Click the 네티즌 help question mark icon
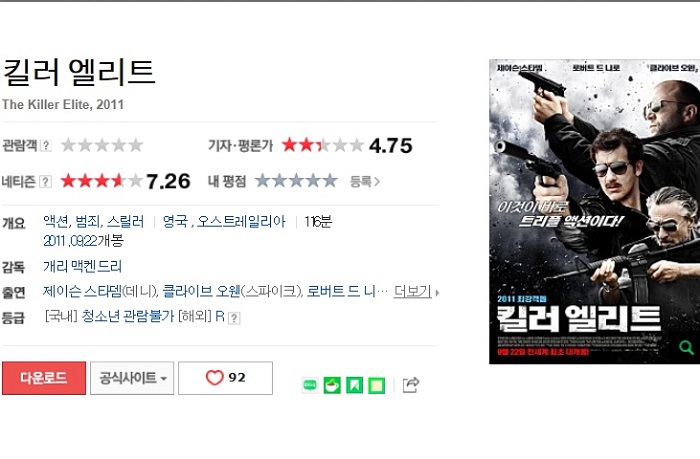 45,182
